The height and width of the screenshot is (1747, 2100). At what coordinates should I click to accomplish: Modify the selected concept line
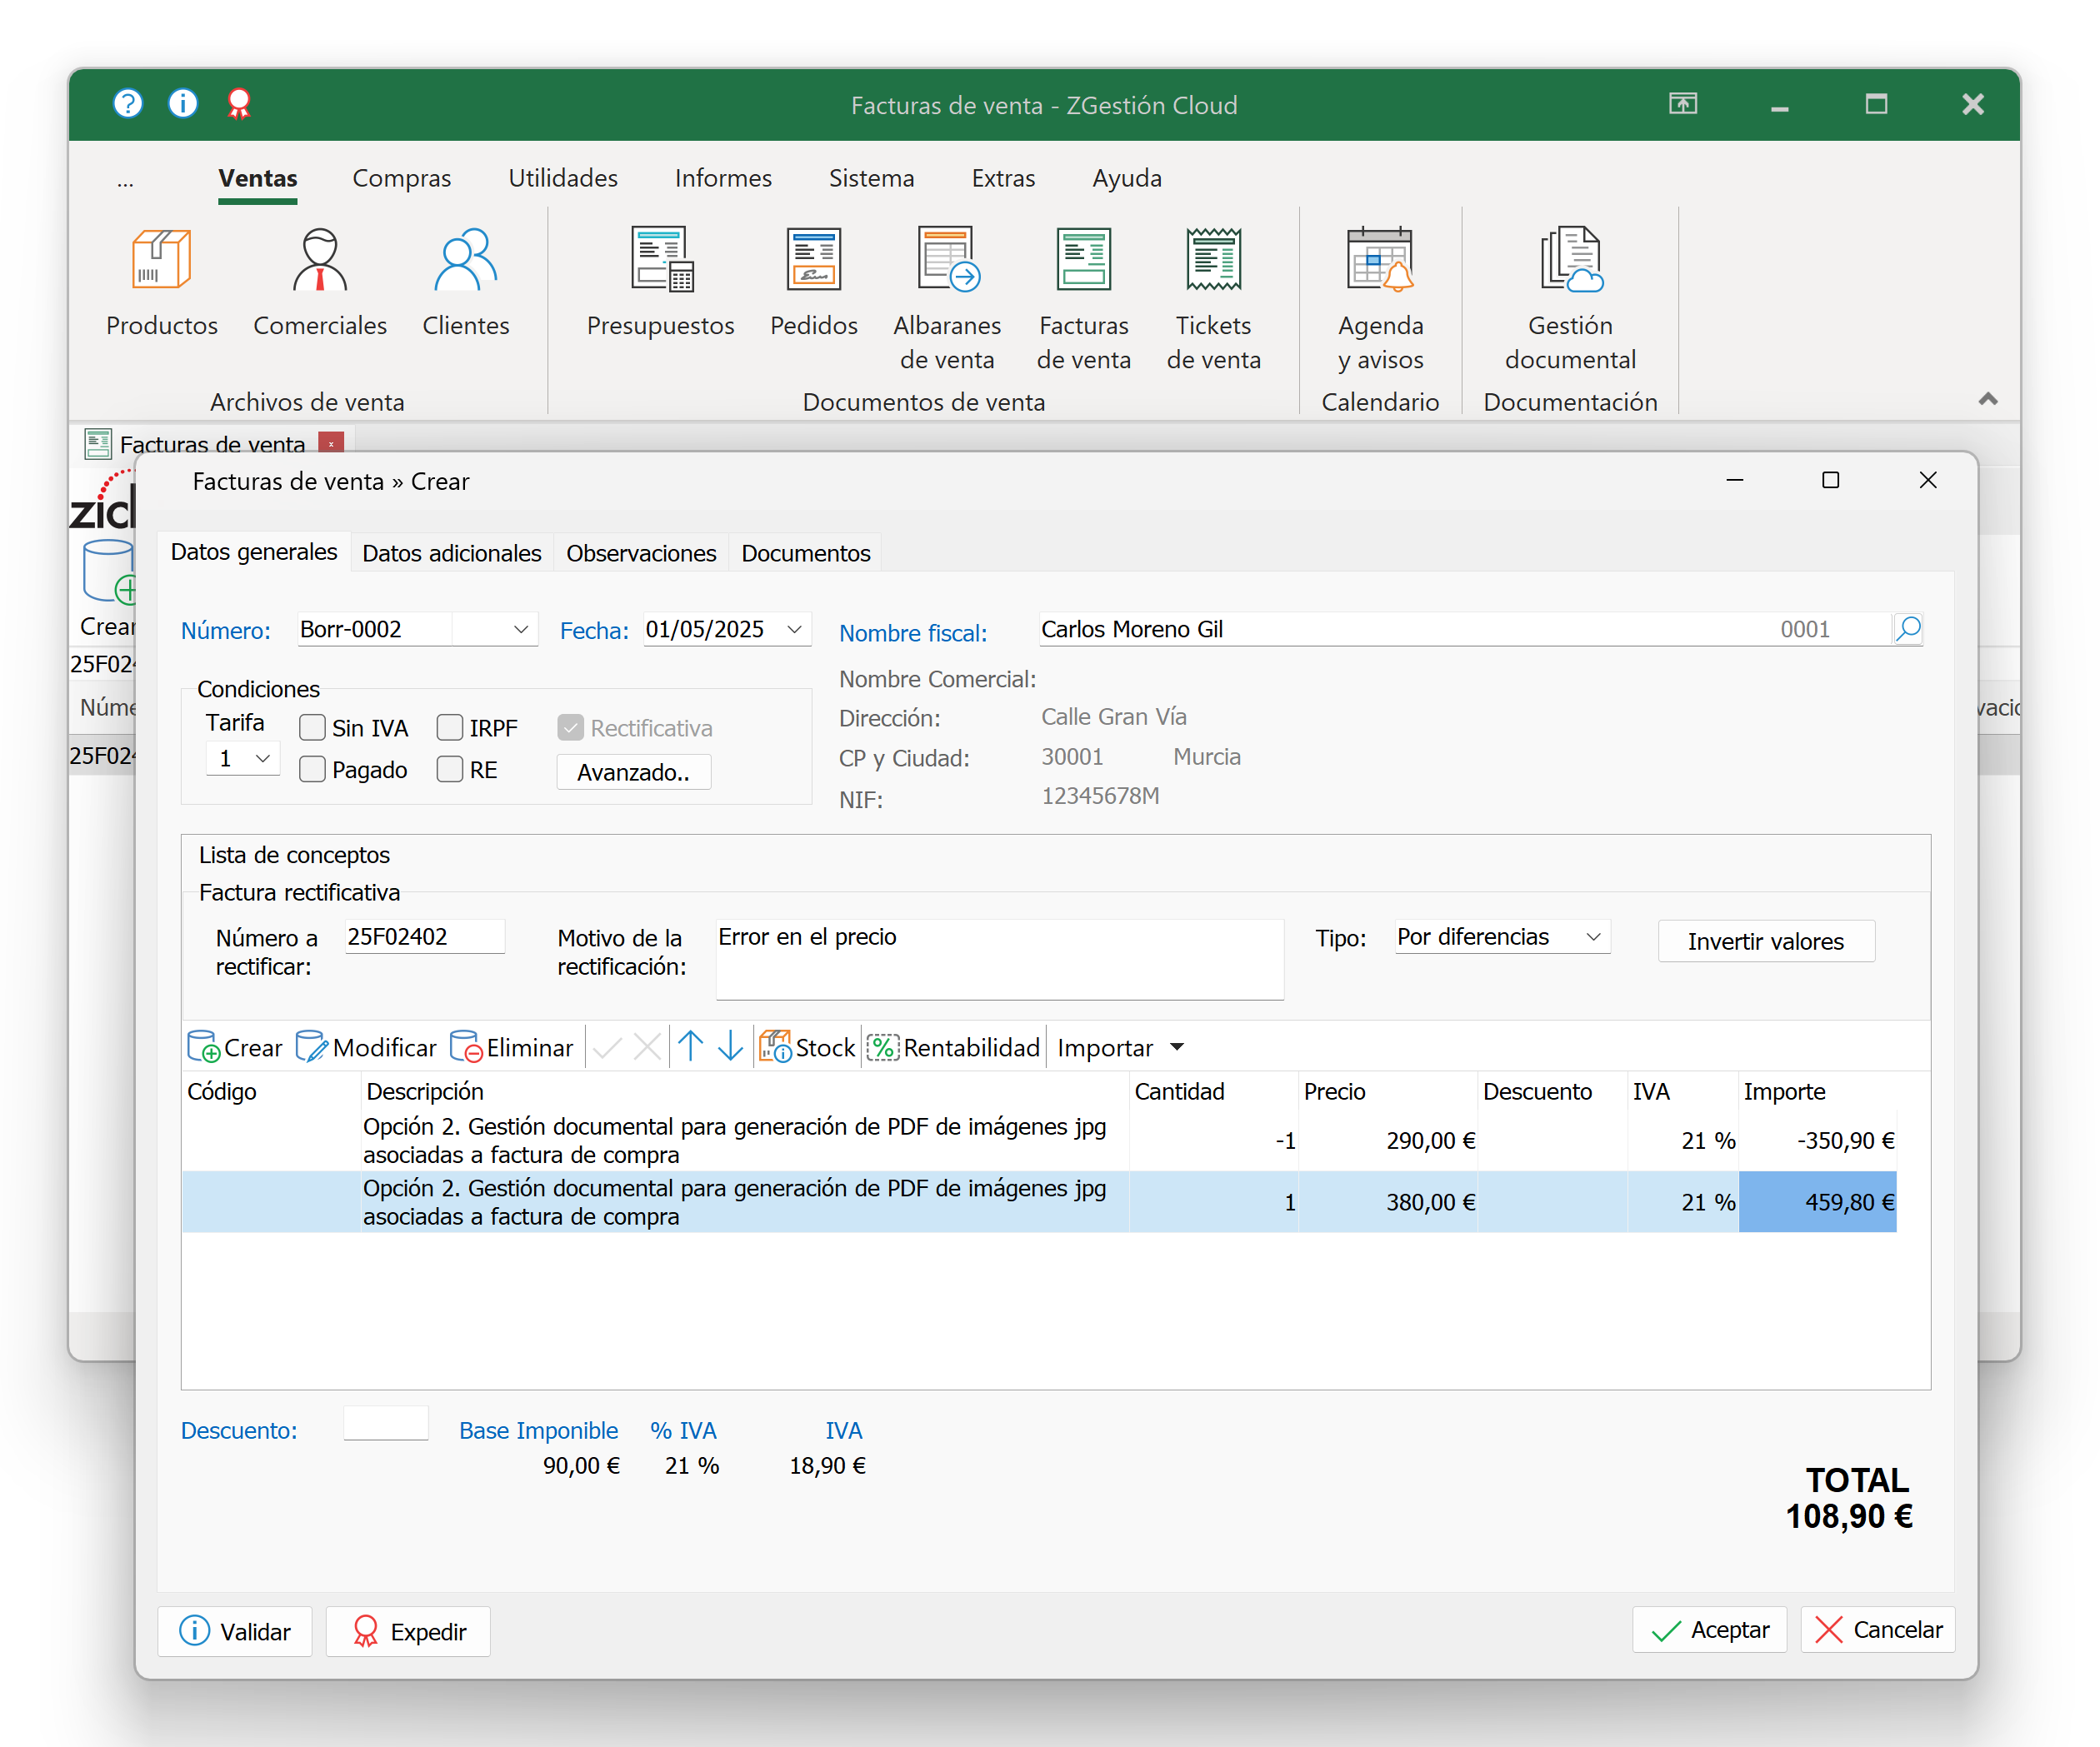click(x=366, y=1047)
